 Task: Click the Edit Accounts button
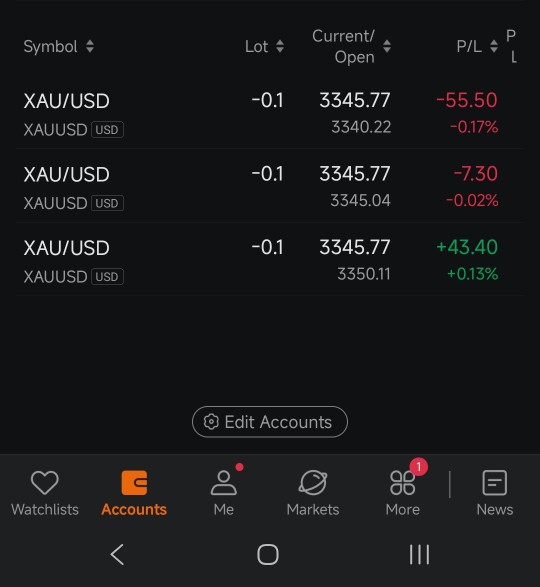click(x=270, y=422)
